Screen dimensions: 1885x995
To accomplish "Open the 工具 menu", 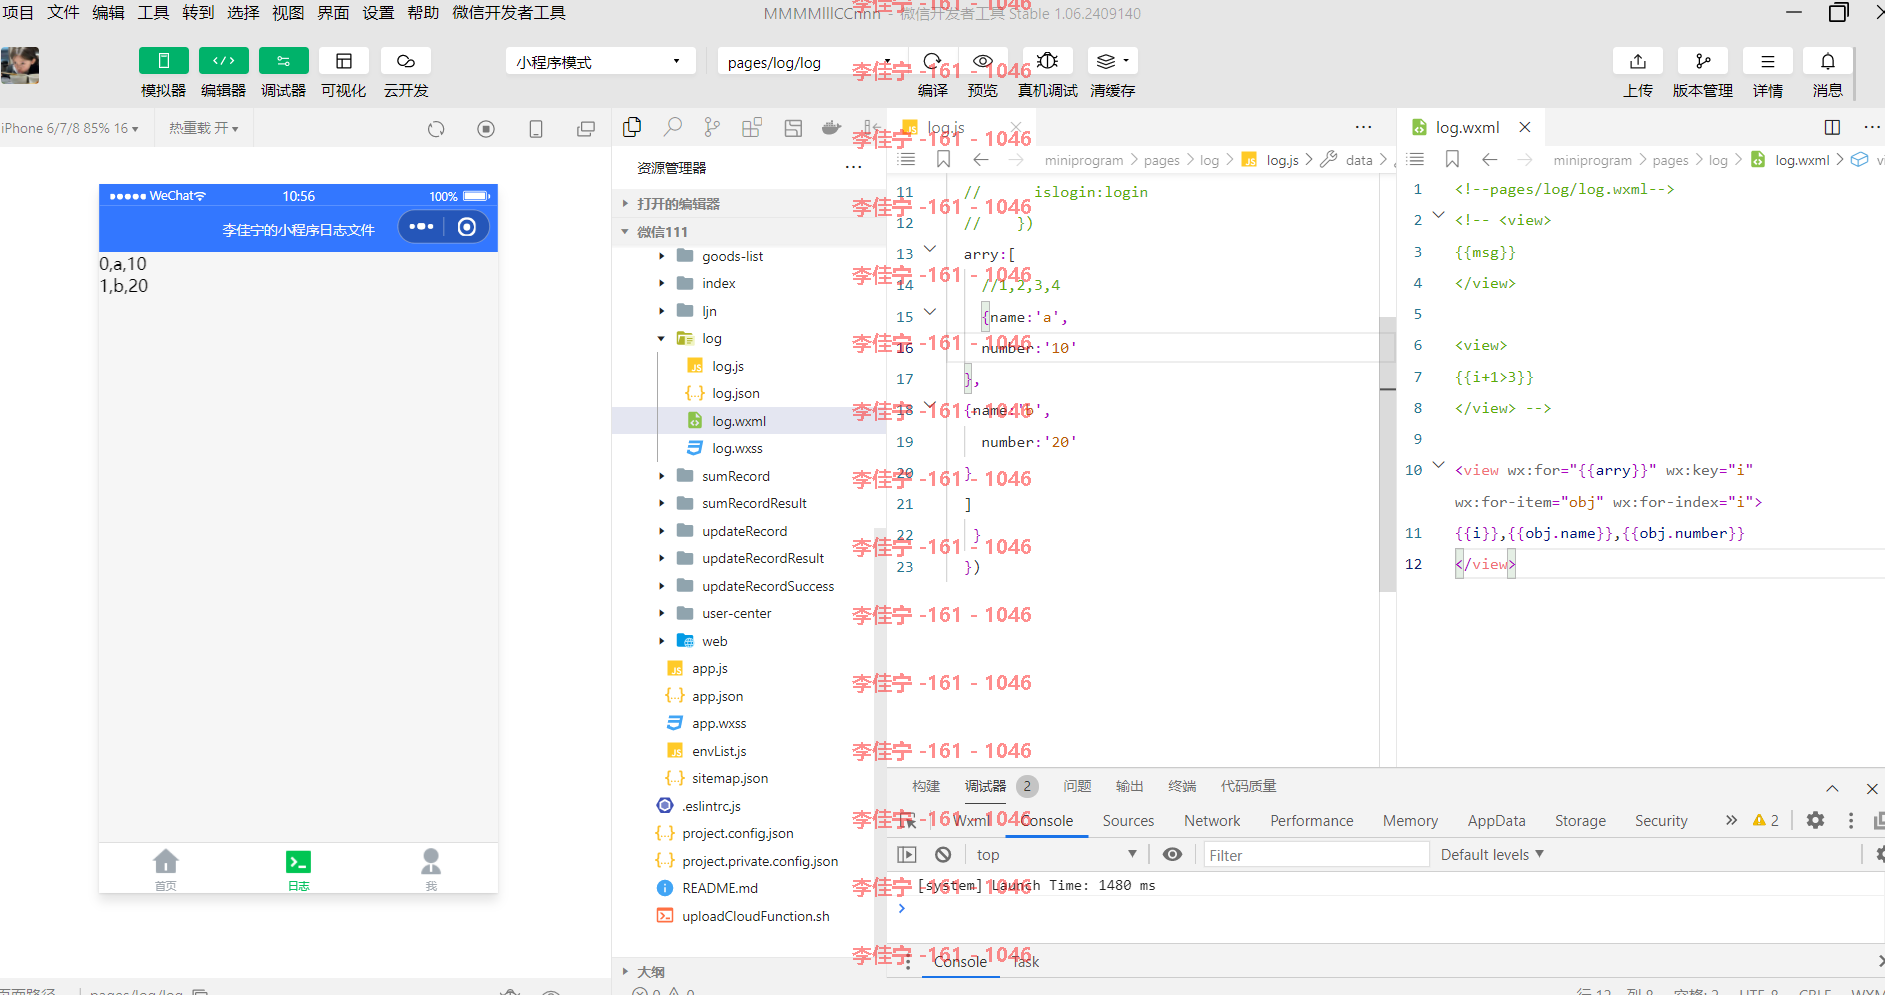I will coord(153,12).
